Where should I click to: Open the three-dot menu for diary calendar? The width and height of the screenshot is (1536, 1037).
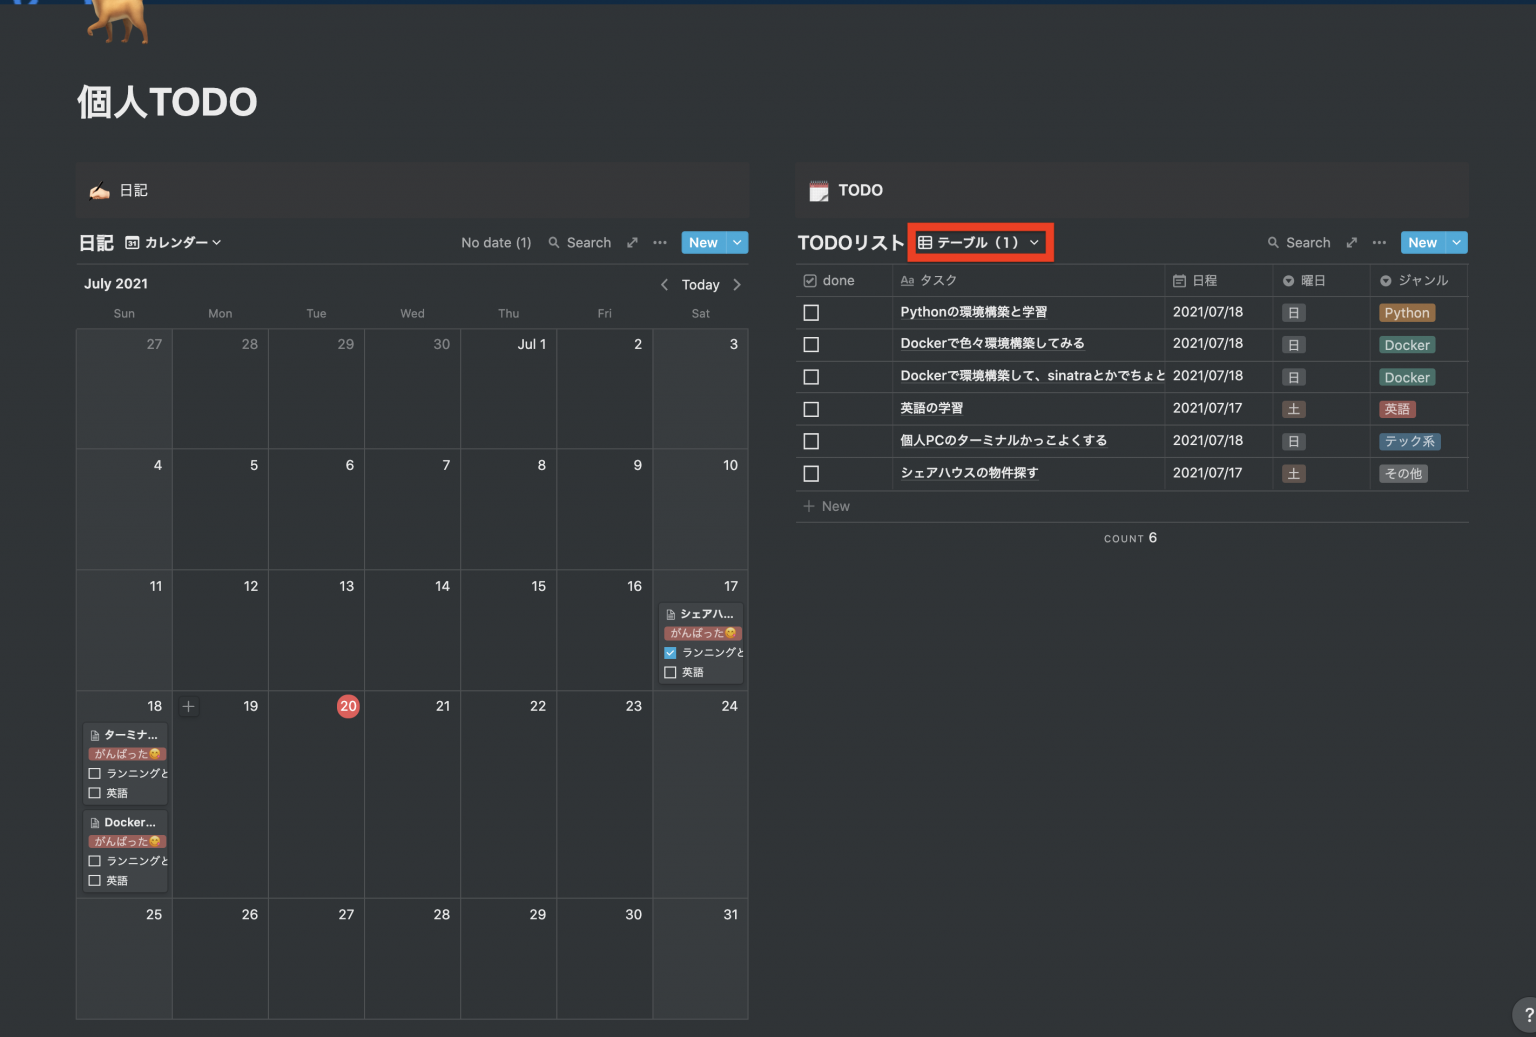[660, 243]
